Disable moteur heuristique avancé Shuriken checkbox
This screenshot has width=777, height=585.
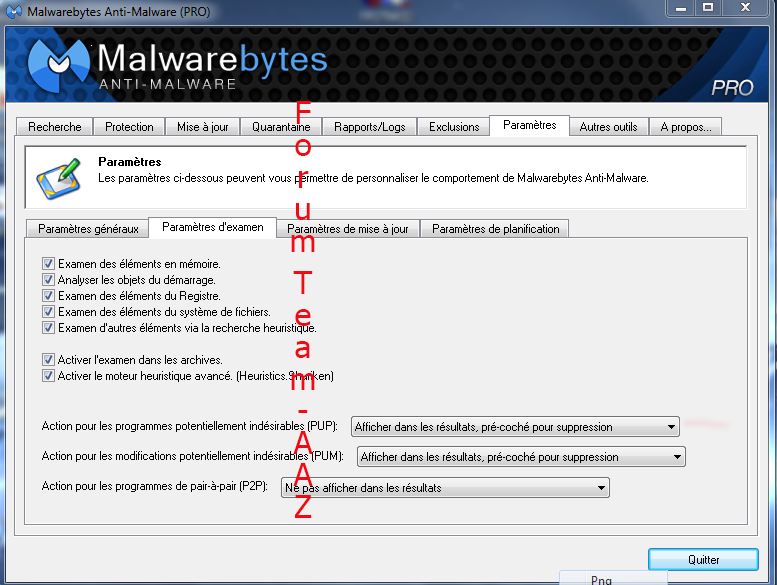(48, 375)
